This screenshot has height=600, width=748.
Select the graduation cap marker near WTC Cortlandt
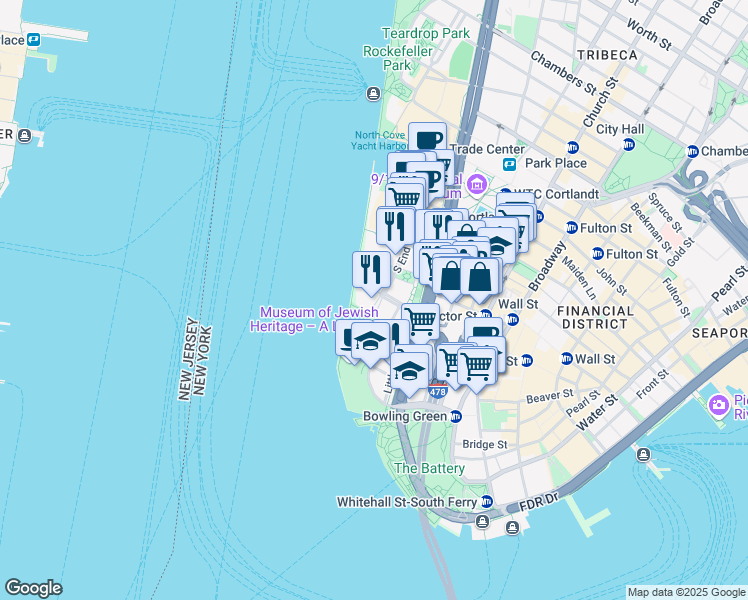click(x=497, y=245)
